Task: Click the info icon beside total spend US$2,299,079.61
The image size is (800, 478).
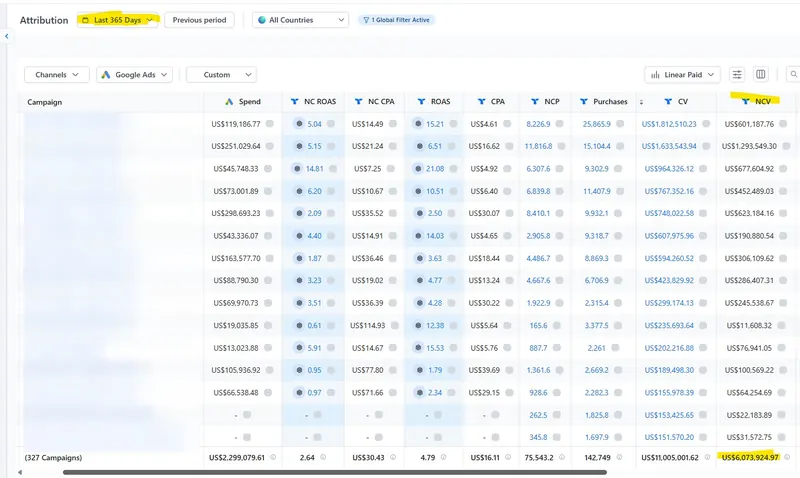Action: [x=273, y=457]
